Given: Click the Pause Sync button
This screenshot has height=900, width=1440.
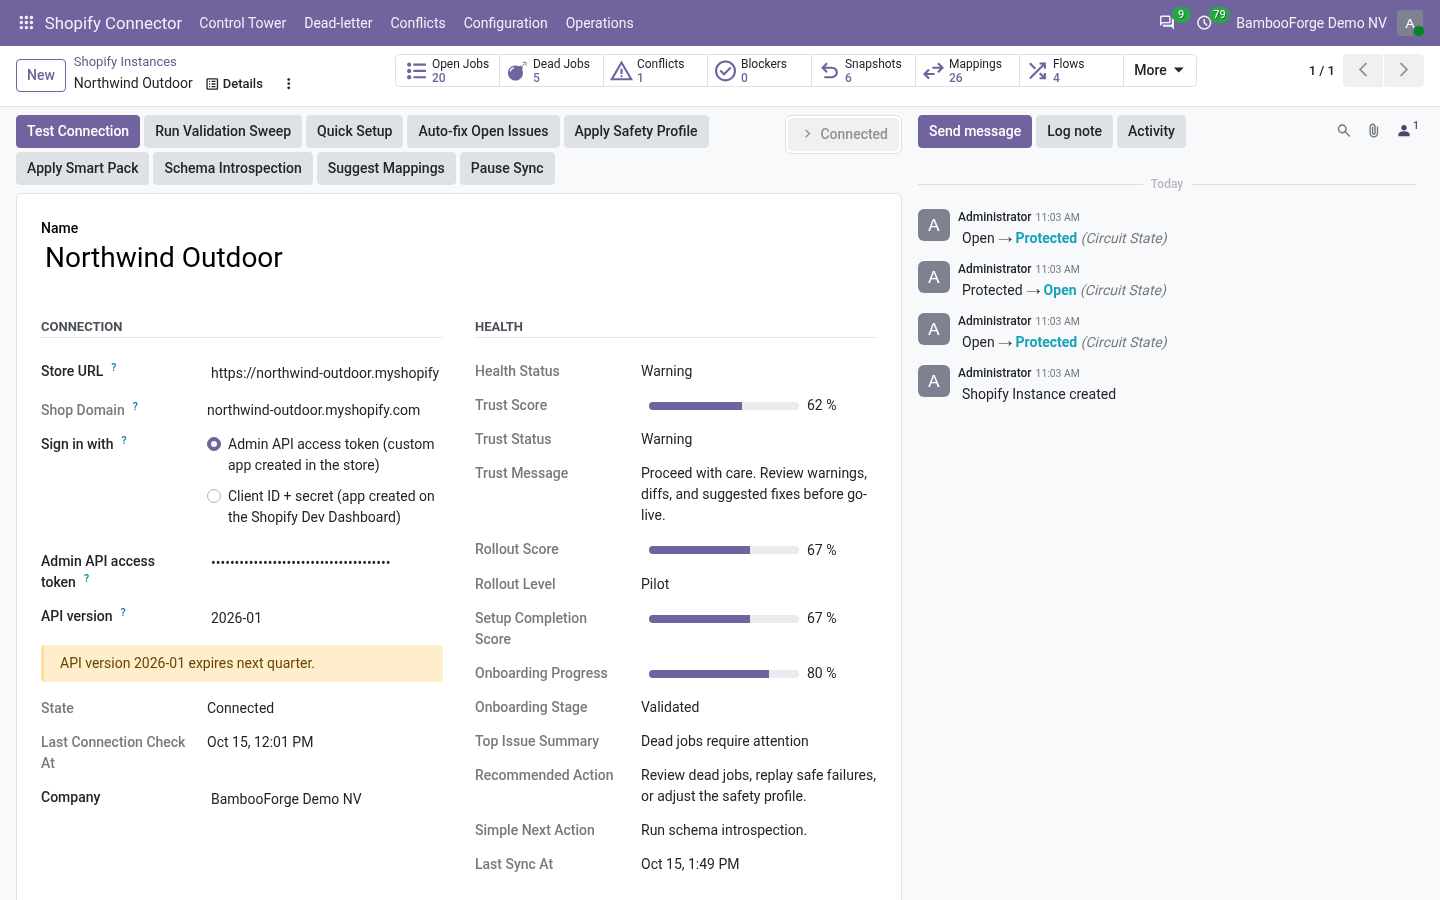Looking at the screenshot, I should click(507, 168).
